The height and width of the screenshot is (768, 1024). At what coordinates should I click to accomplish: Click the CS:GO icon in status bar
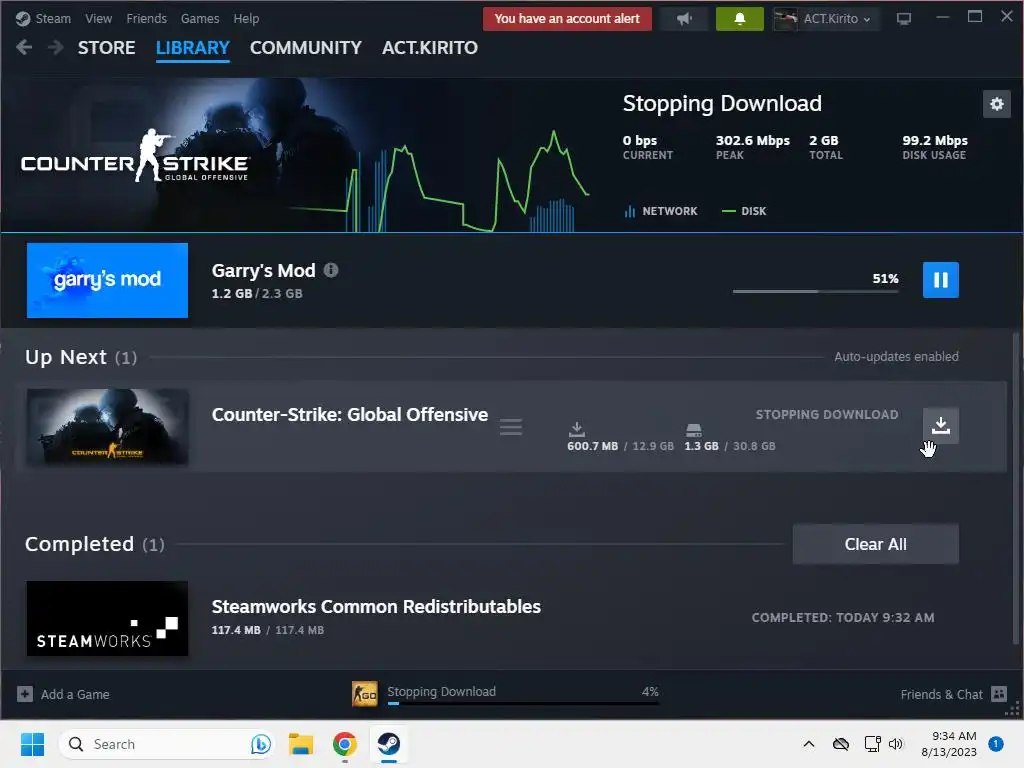coord(364,694)
